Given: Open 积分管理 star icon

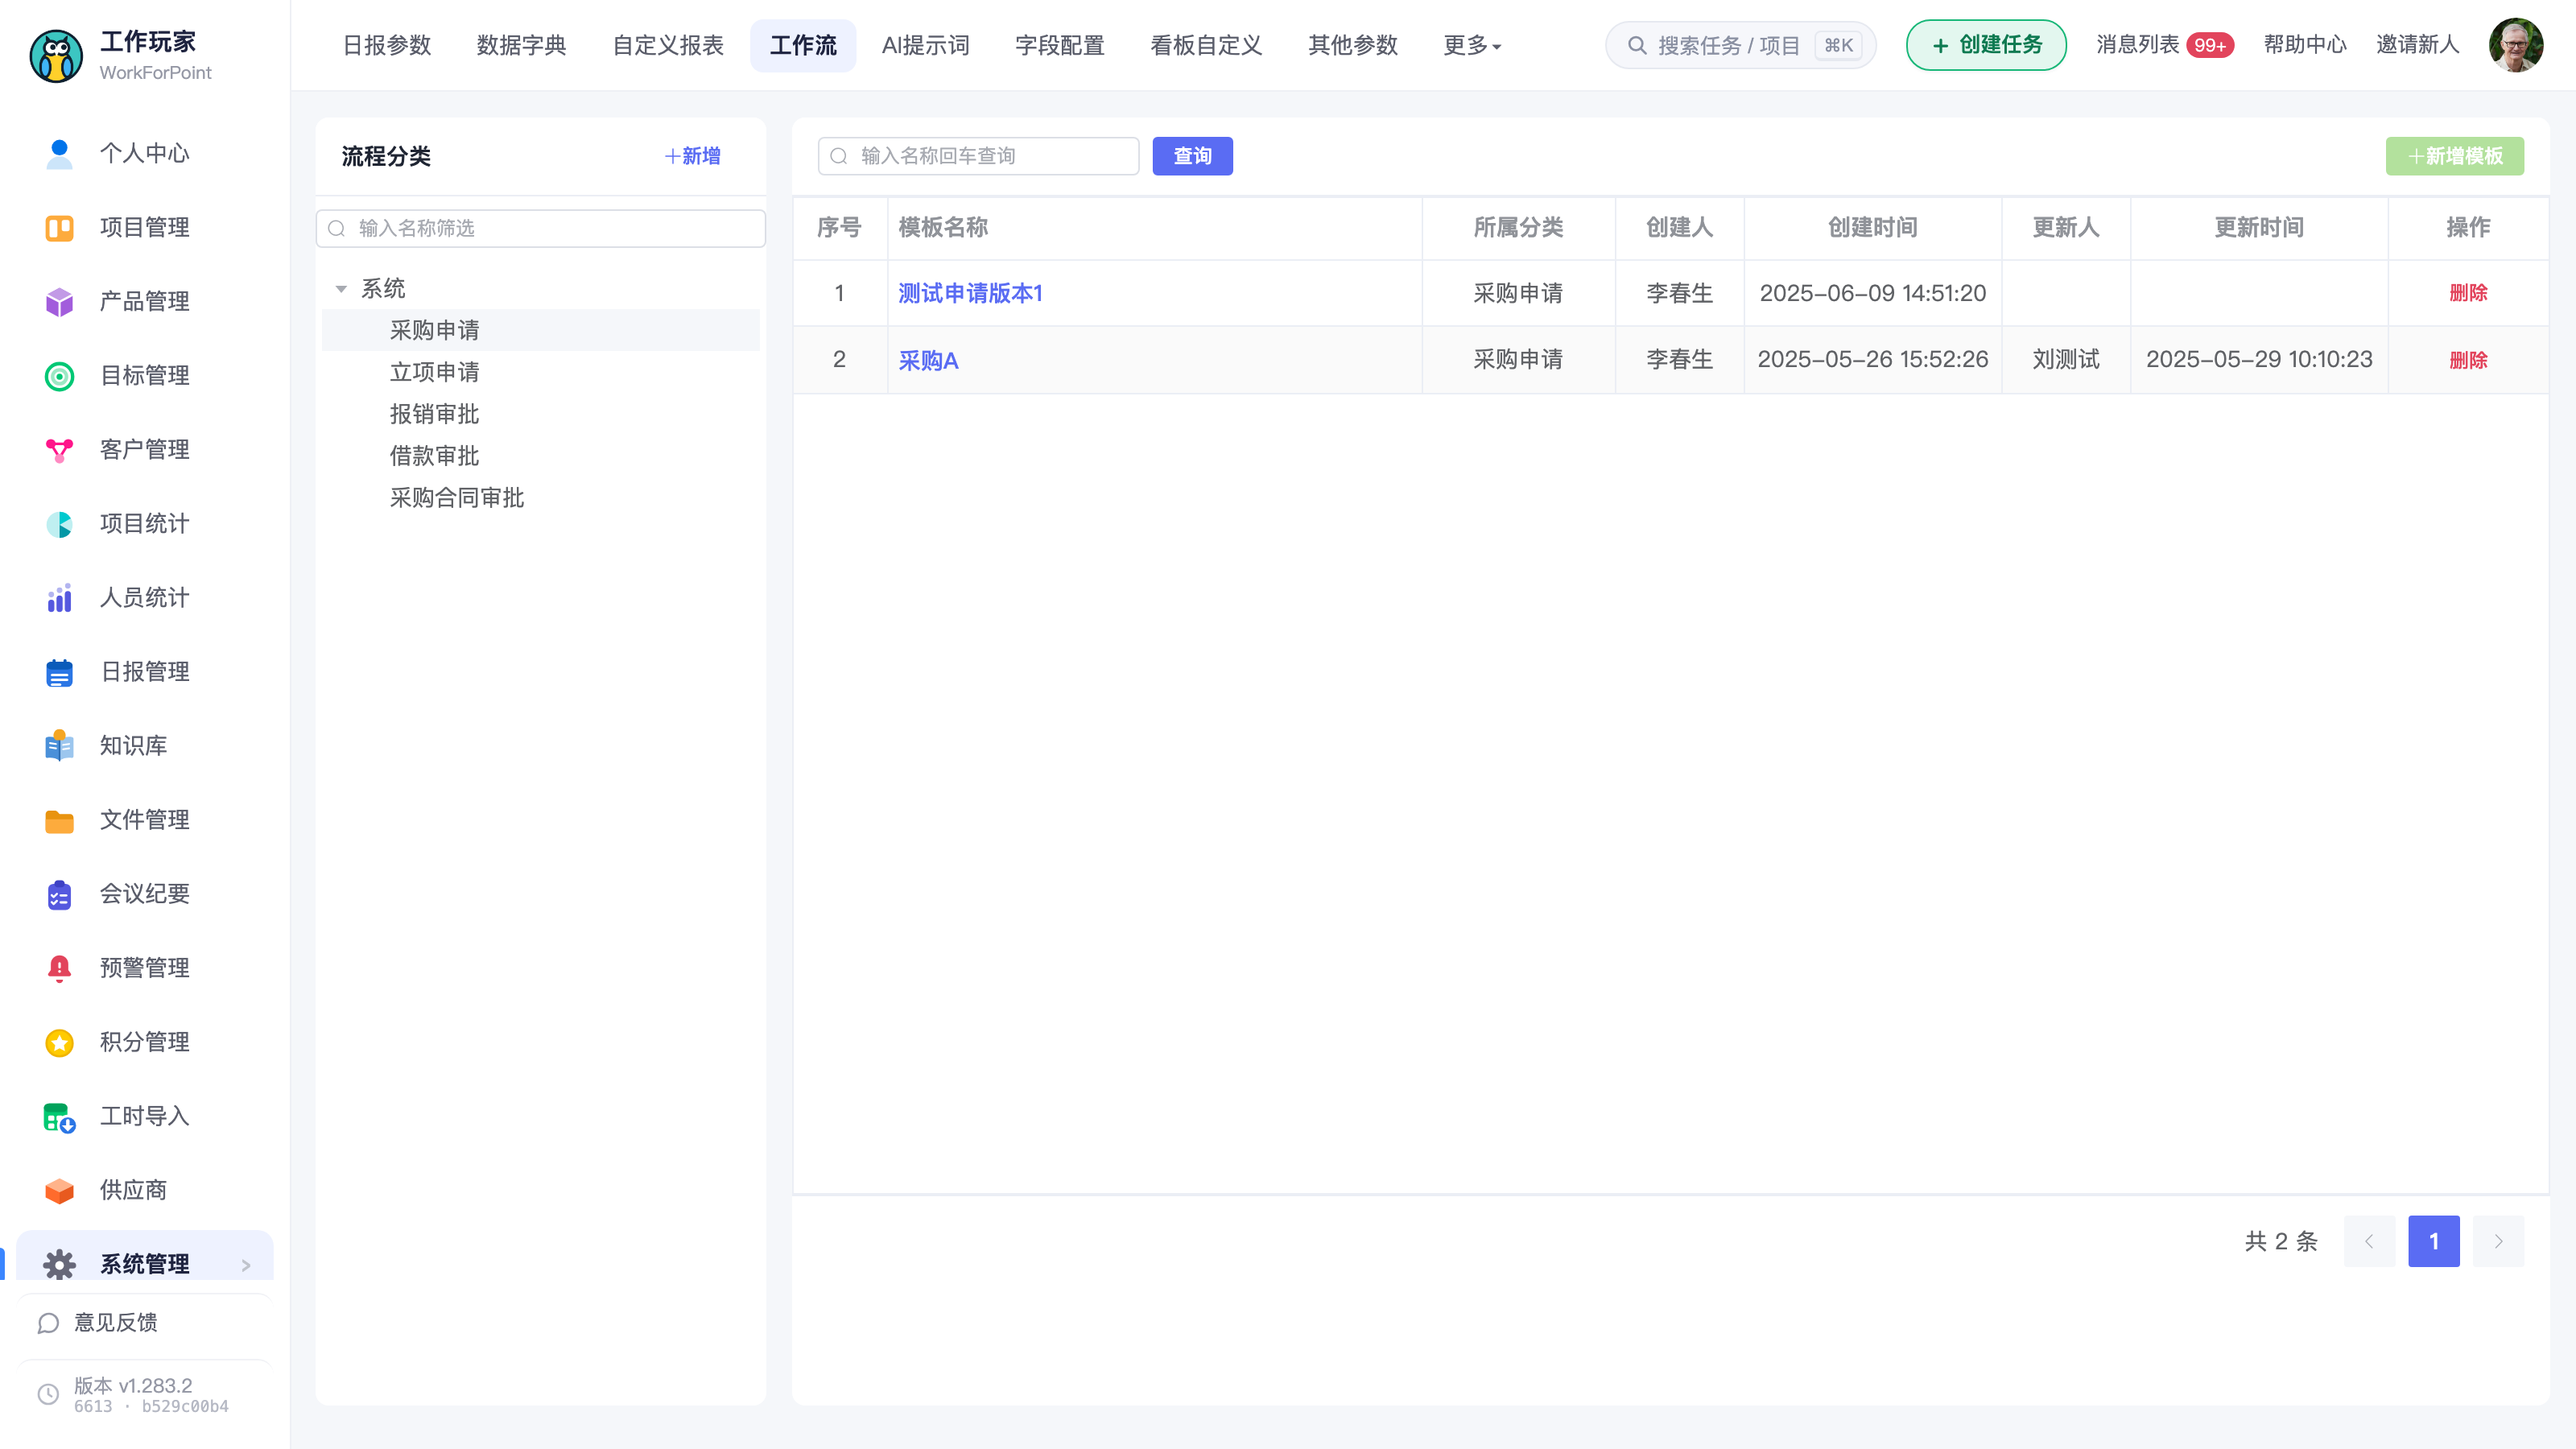Looking at the screenshot, I should (59, 1042).
